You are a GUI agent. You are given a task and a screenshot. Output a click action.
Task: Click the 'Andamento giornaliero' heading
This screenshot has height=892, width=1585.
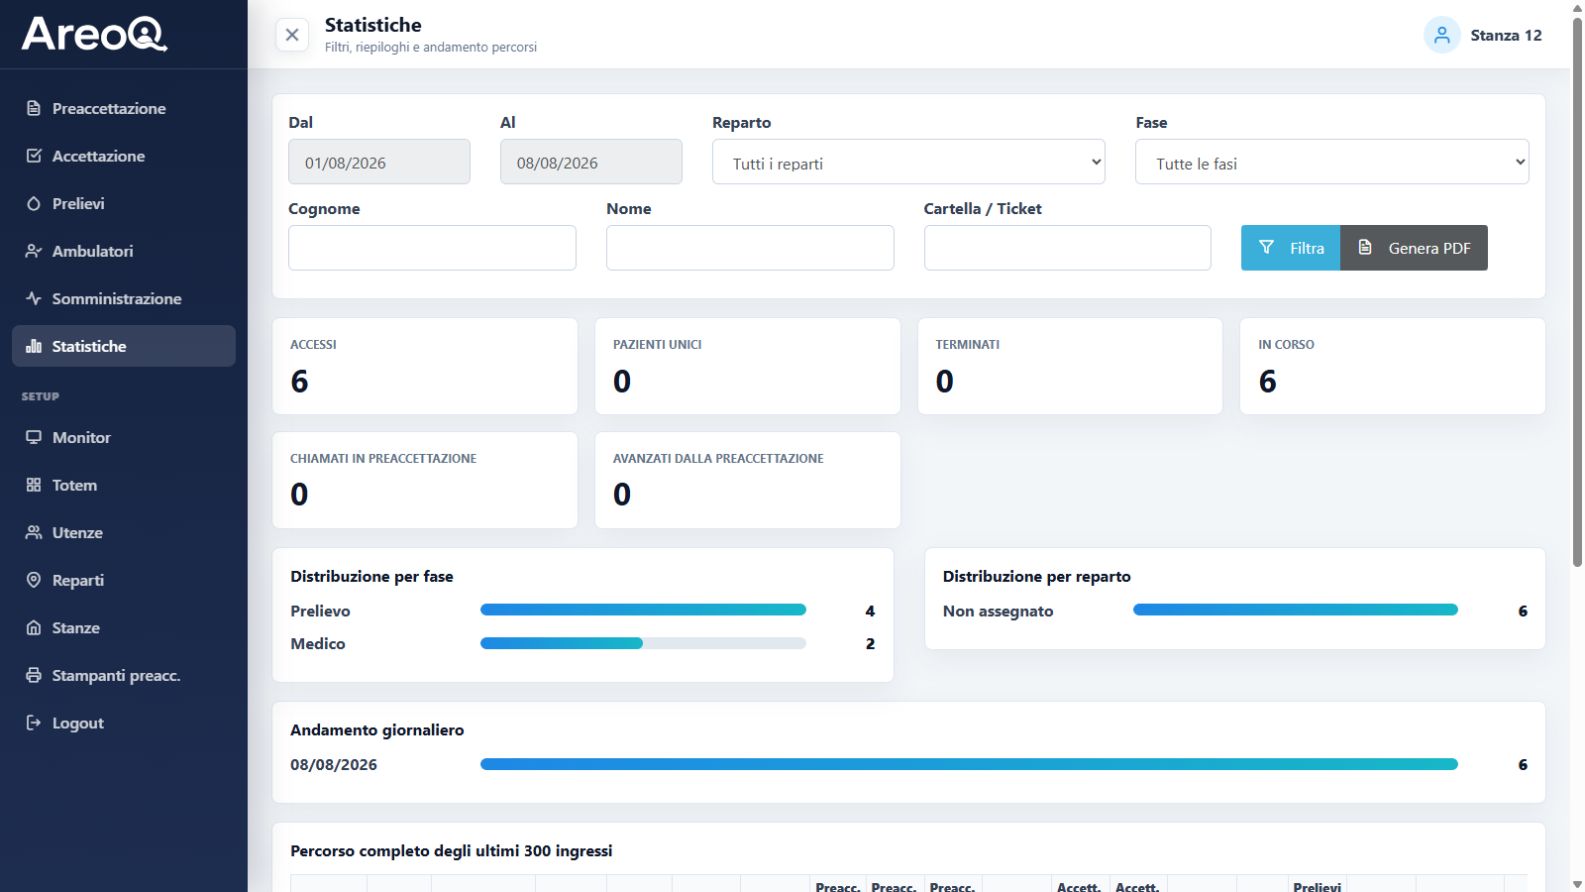pyautogui.click(x=377, y=730)
